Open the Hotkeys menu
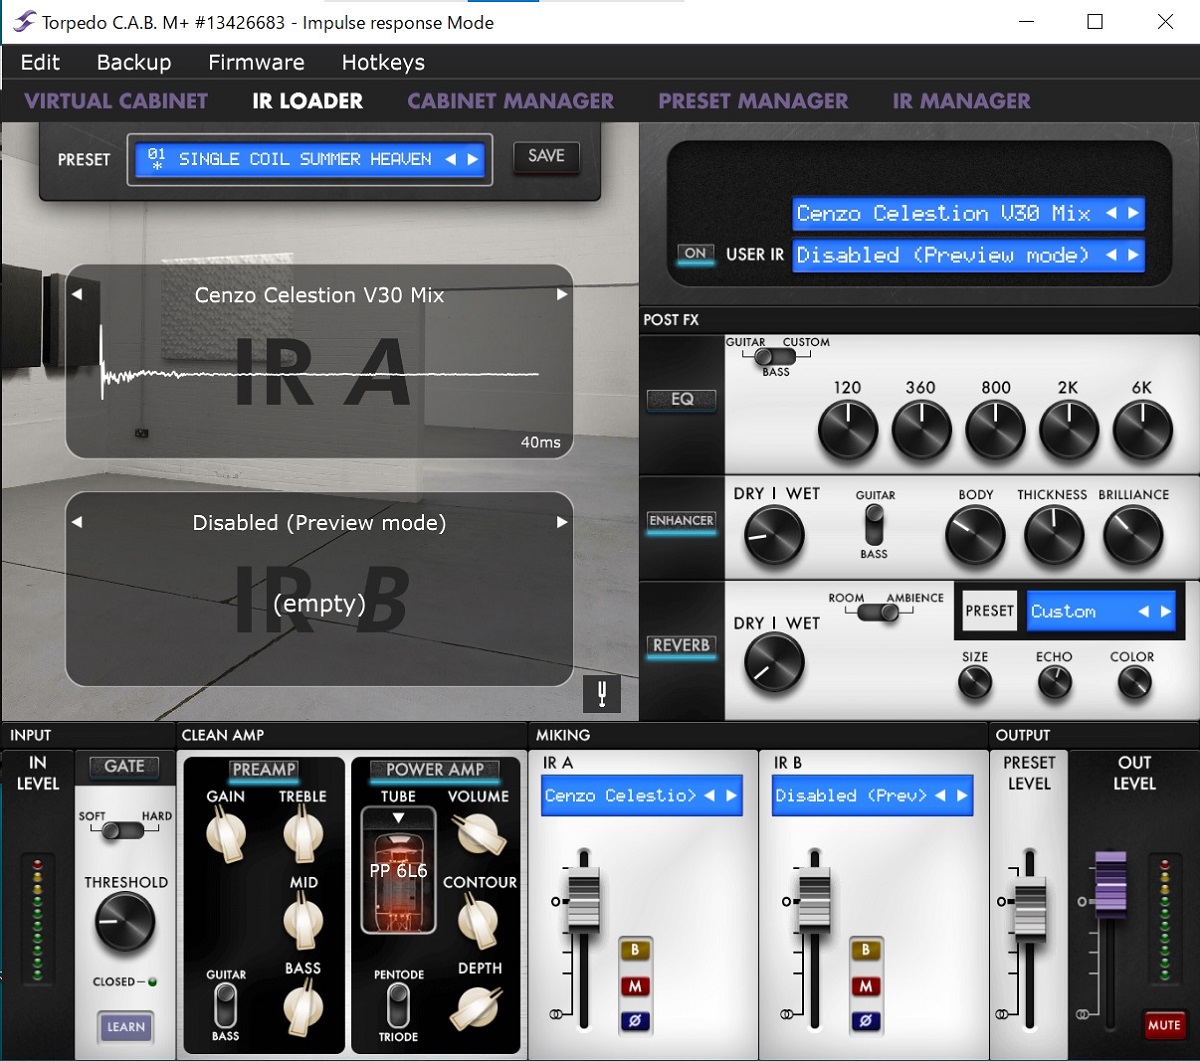 tap(383, 62)
